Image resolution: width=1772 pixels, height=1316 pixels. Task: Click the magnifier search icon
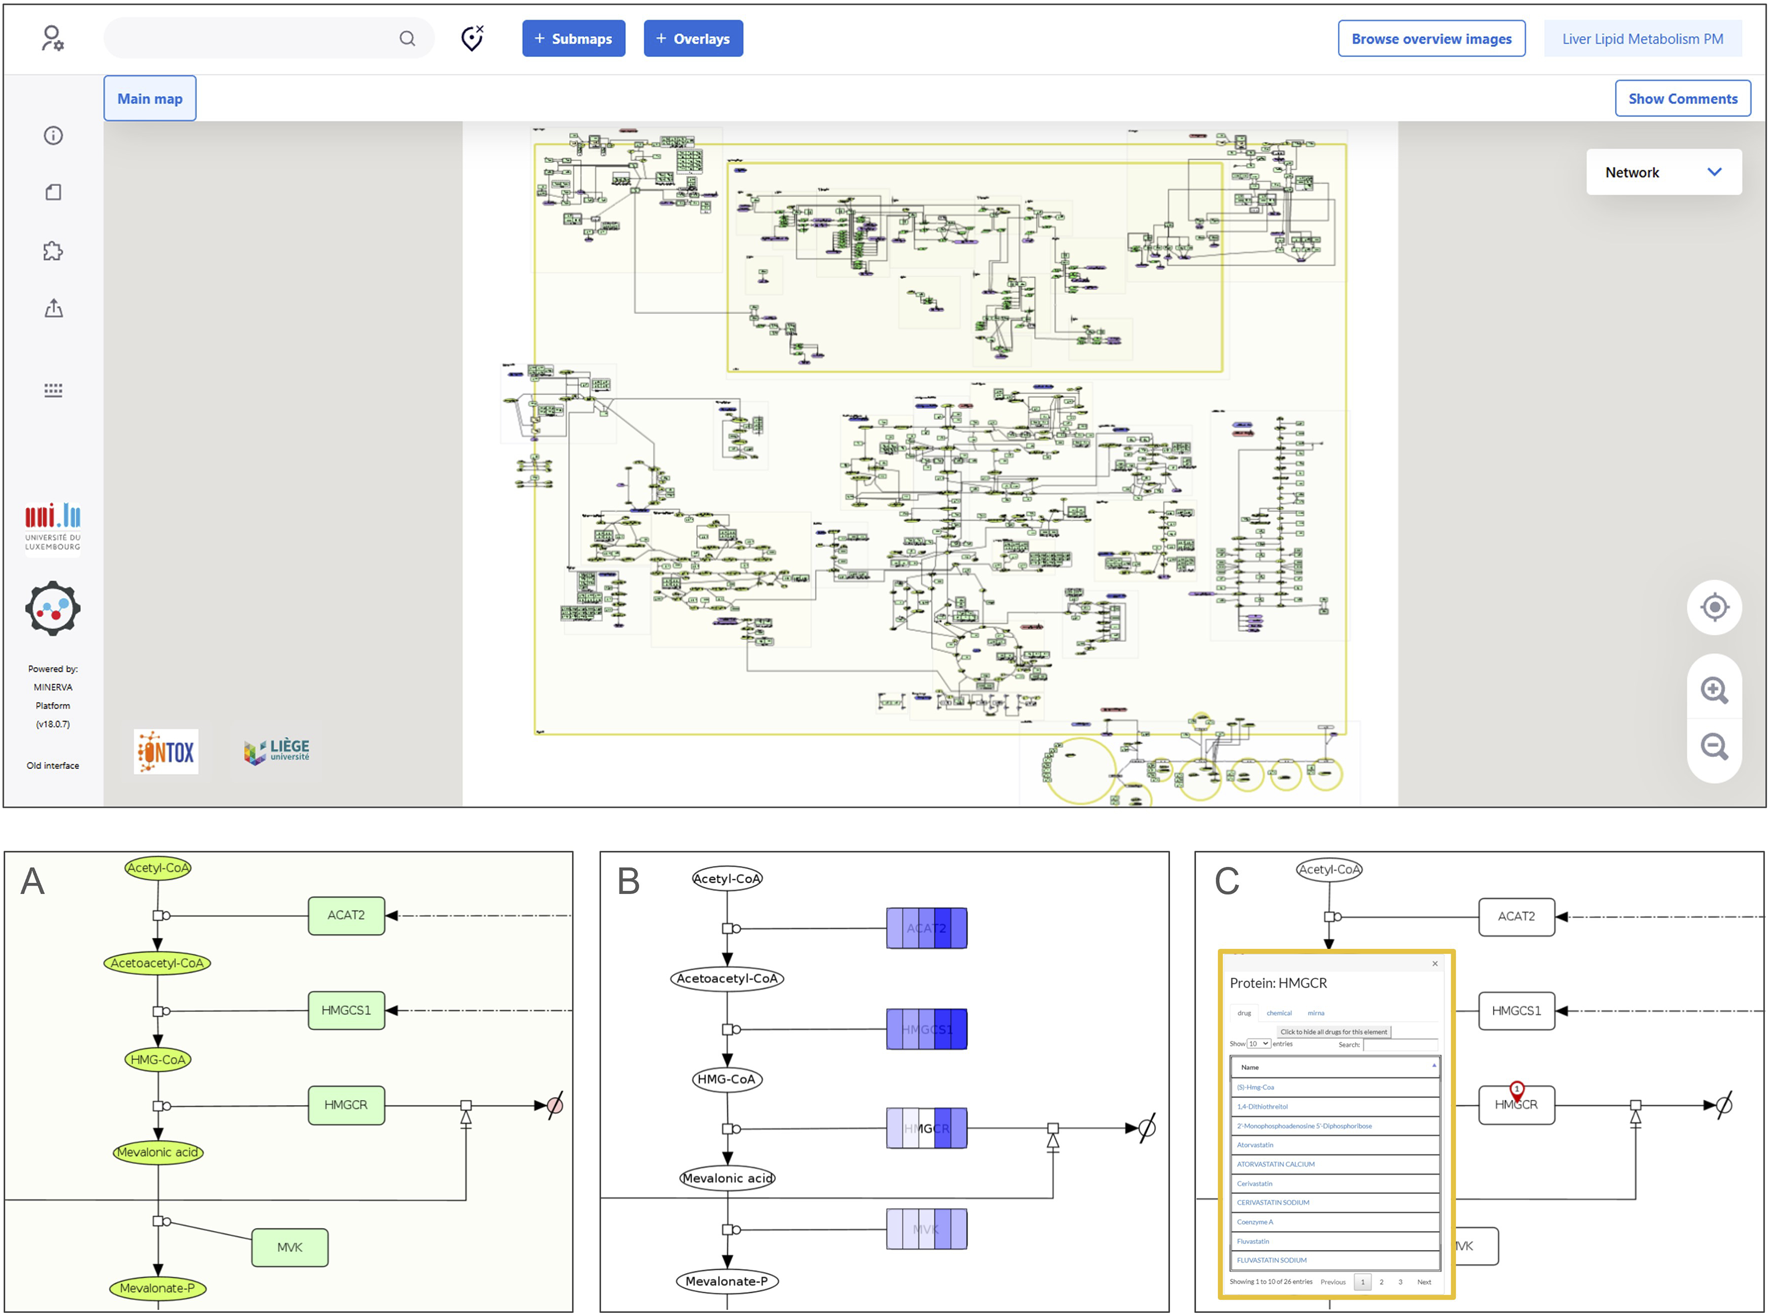[x=407, y=39]
